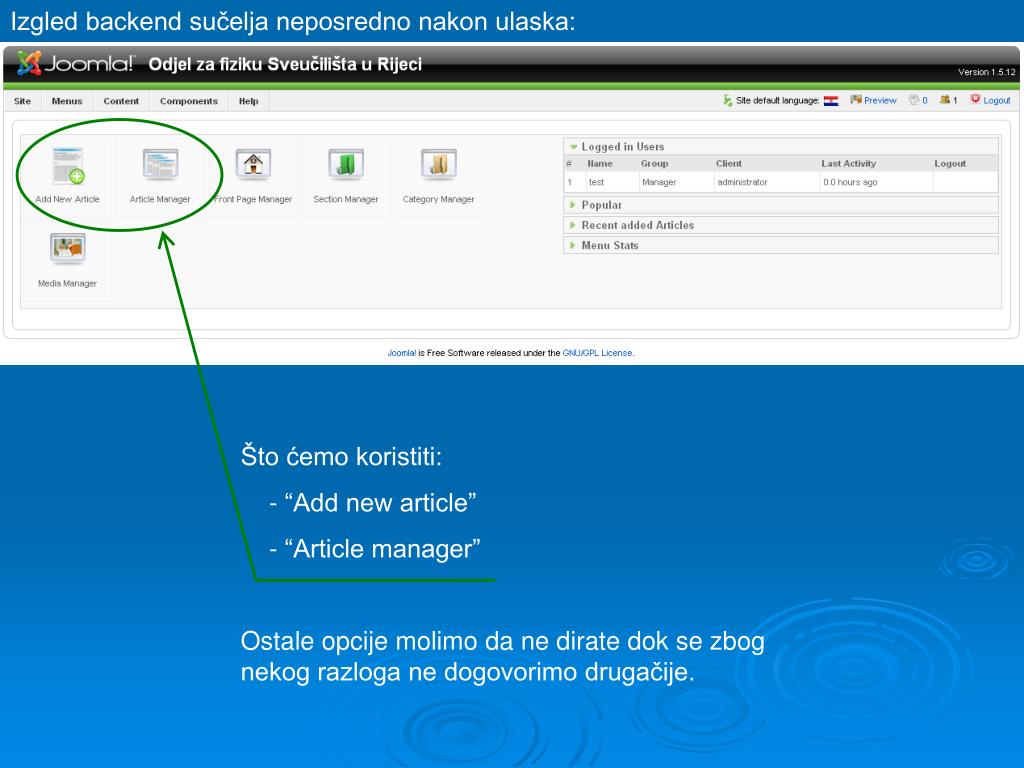Open the GNU/GPL License link

pyautogui.click(x=598, y=353)
